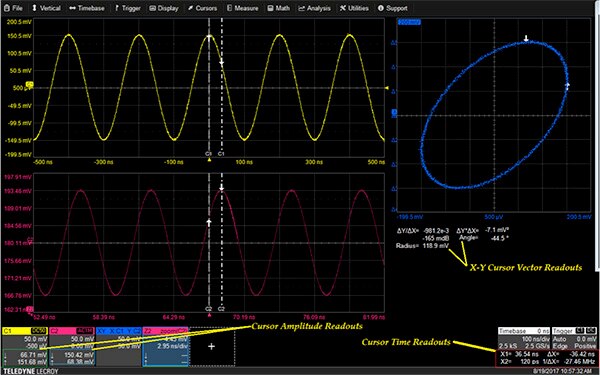Click the Radius= 118.9 mV readout
This screenshot has width=600, height=375.
(422, 246)
